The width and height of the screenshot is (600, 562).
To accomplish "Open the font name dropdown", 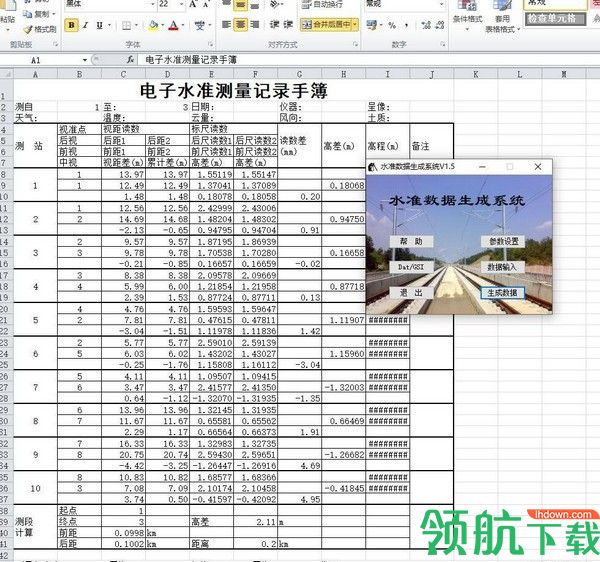I will pyautogui.click(x=152, y=4).
